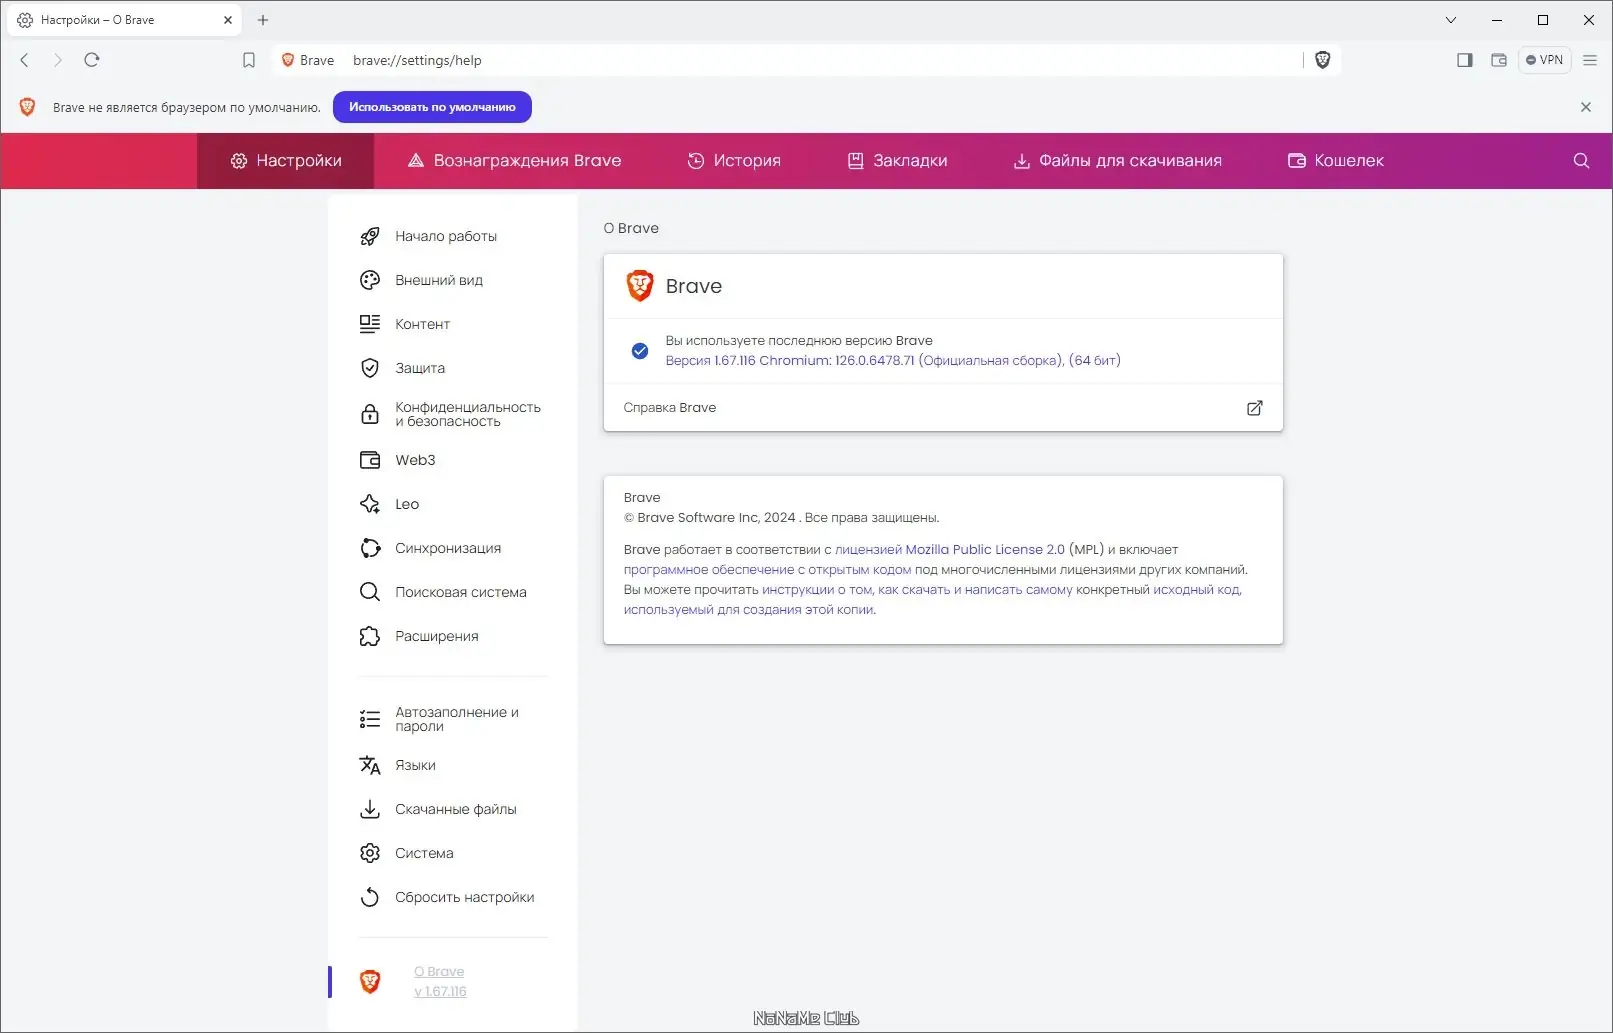Open Конфиденциальность и безопасность settings
This screenshot has height=1033, width=1613.
pyautogui.click(x=468, y=414)
